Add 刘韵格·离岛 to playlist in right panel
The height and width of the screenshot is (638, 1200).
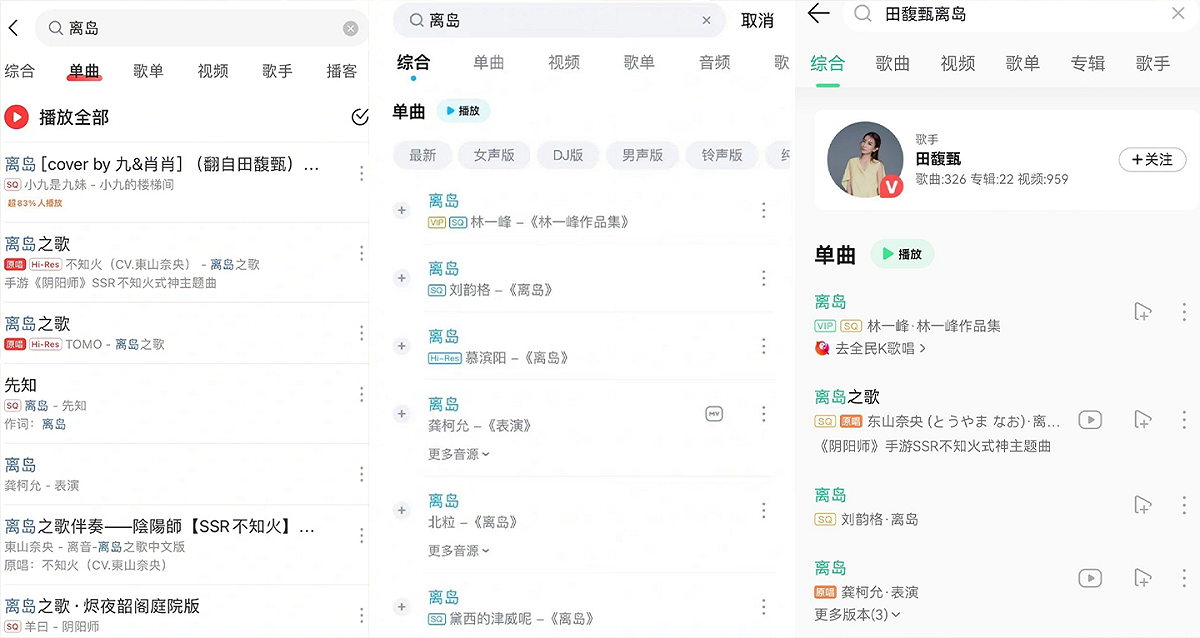tap(1142, 505)
